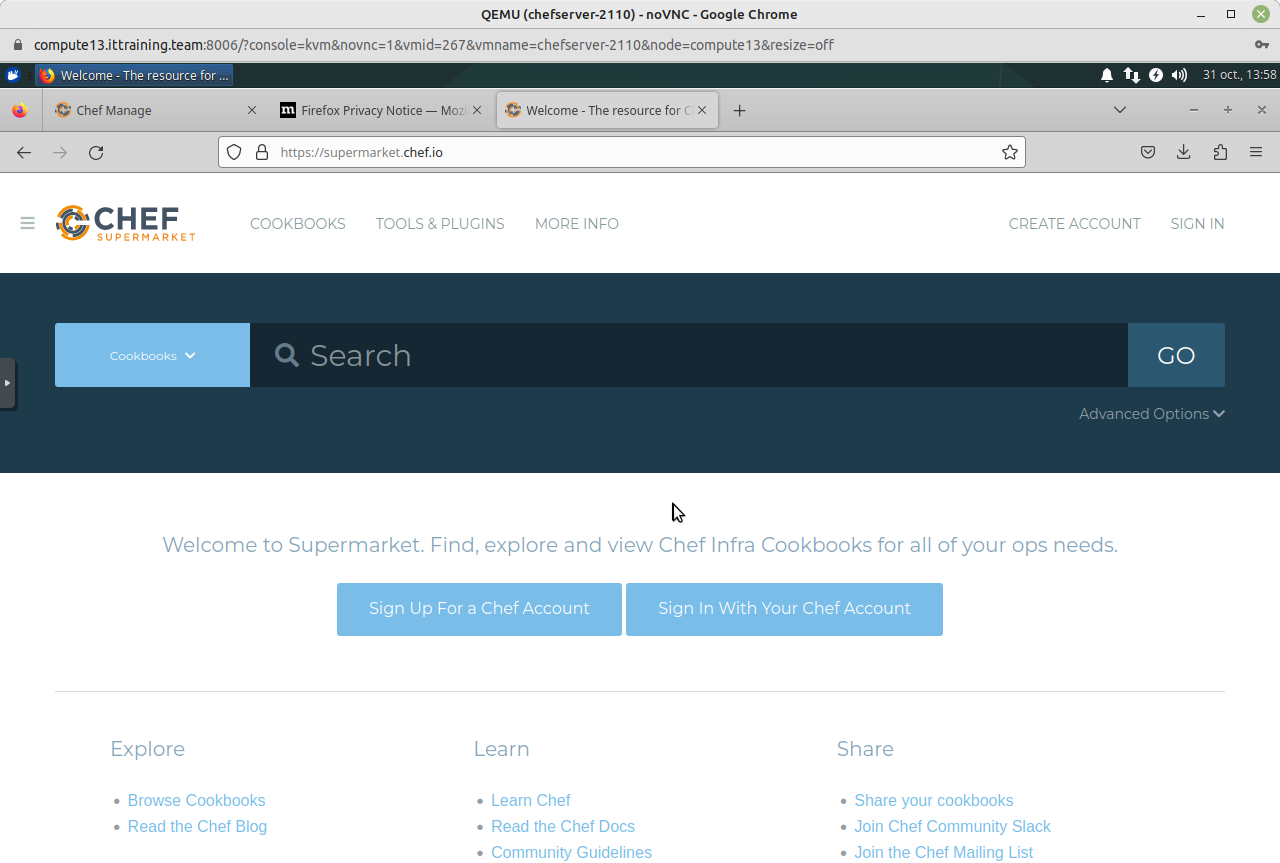Reload the page in Firefox
The height and width of the screenshot is (863, 1280).
[96, 152]
